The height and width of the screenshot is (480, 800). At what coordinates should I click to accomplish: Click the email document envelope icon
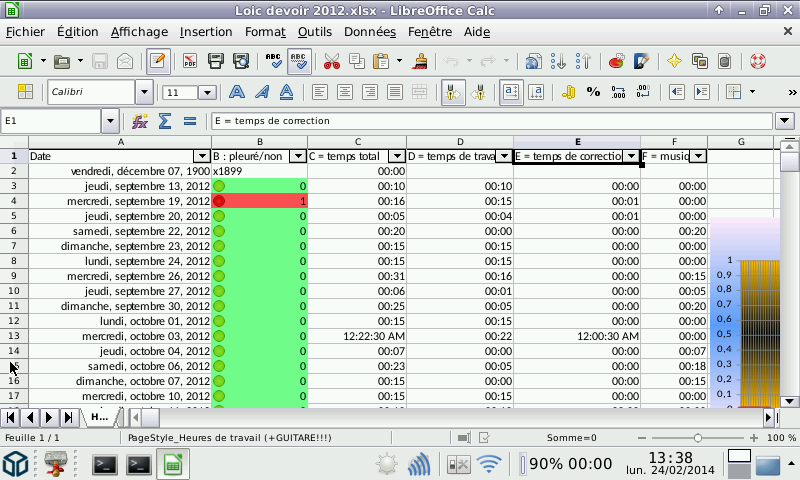point(125,62)
